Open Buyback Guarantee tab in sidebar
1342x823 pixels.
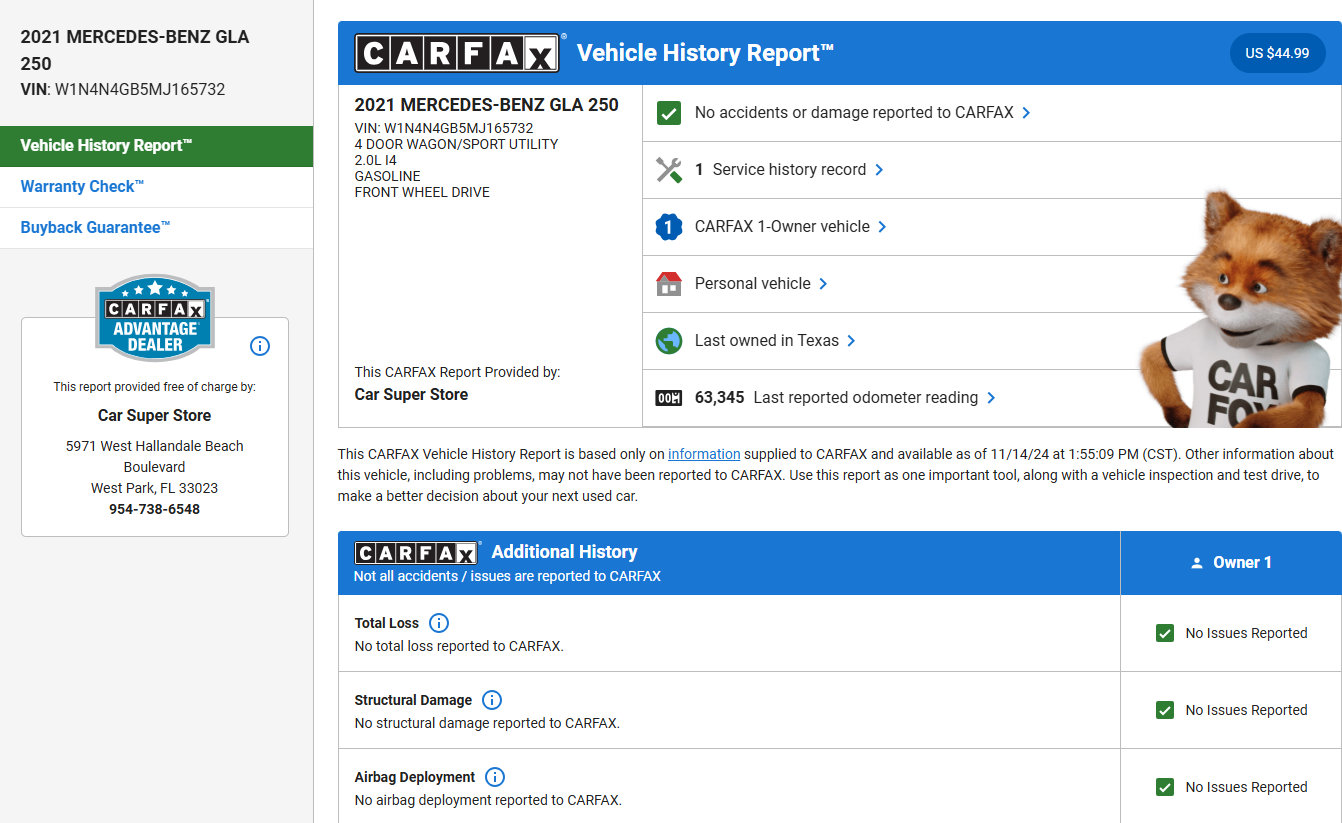[95, 228]
